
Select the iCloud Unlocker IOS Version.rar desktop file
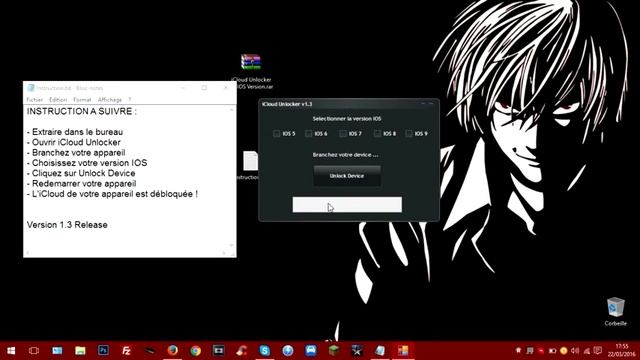coord(251,71)
